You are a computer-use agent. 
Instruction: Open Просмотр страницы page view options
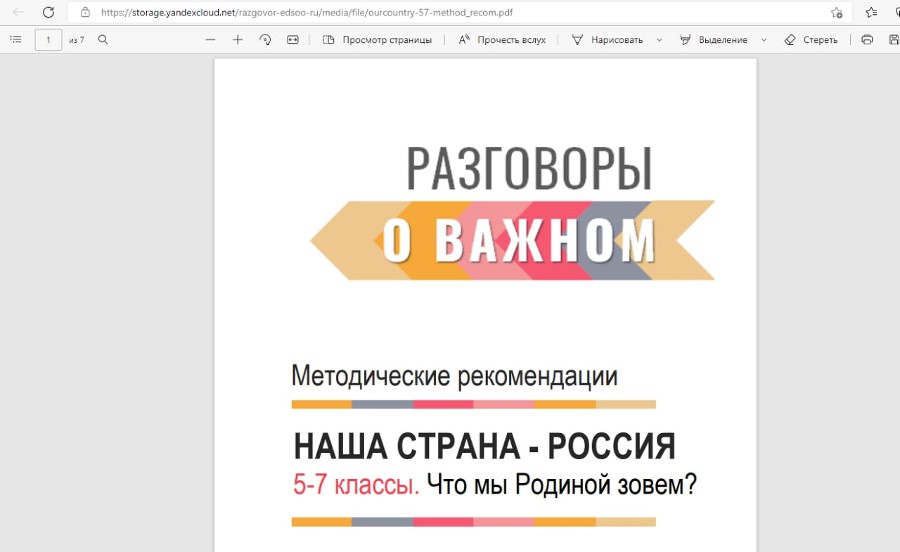click(377, 40)
